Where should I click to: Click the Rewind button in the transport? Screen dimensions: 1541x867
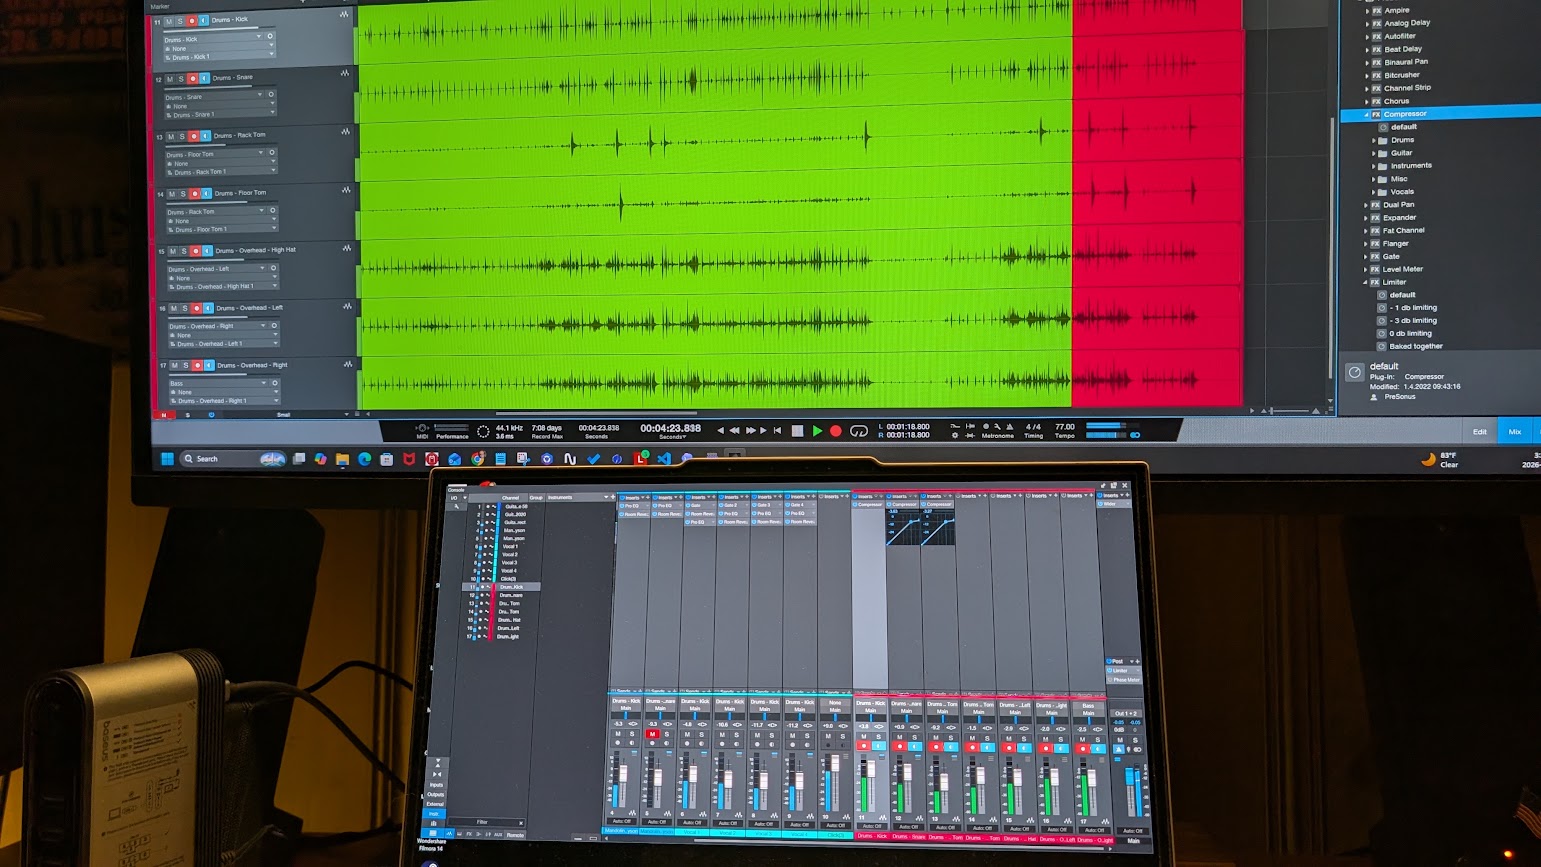(734, 431)
